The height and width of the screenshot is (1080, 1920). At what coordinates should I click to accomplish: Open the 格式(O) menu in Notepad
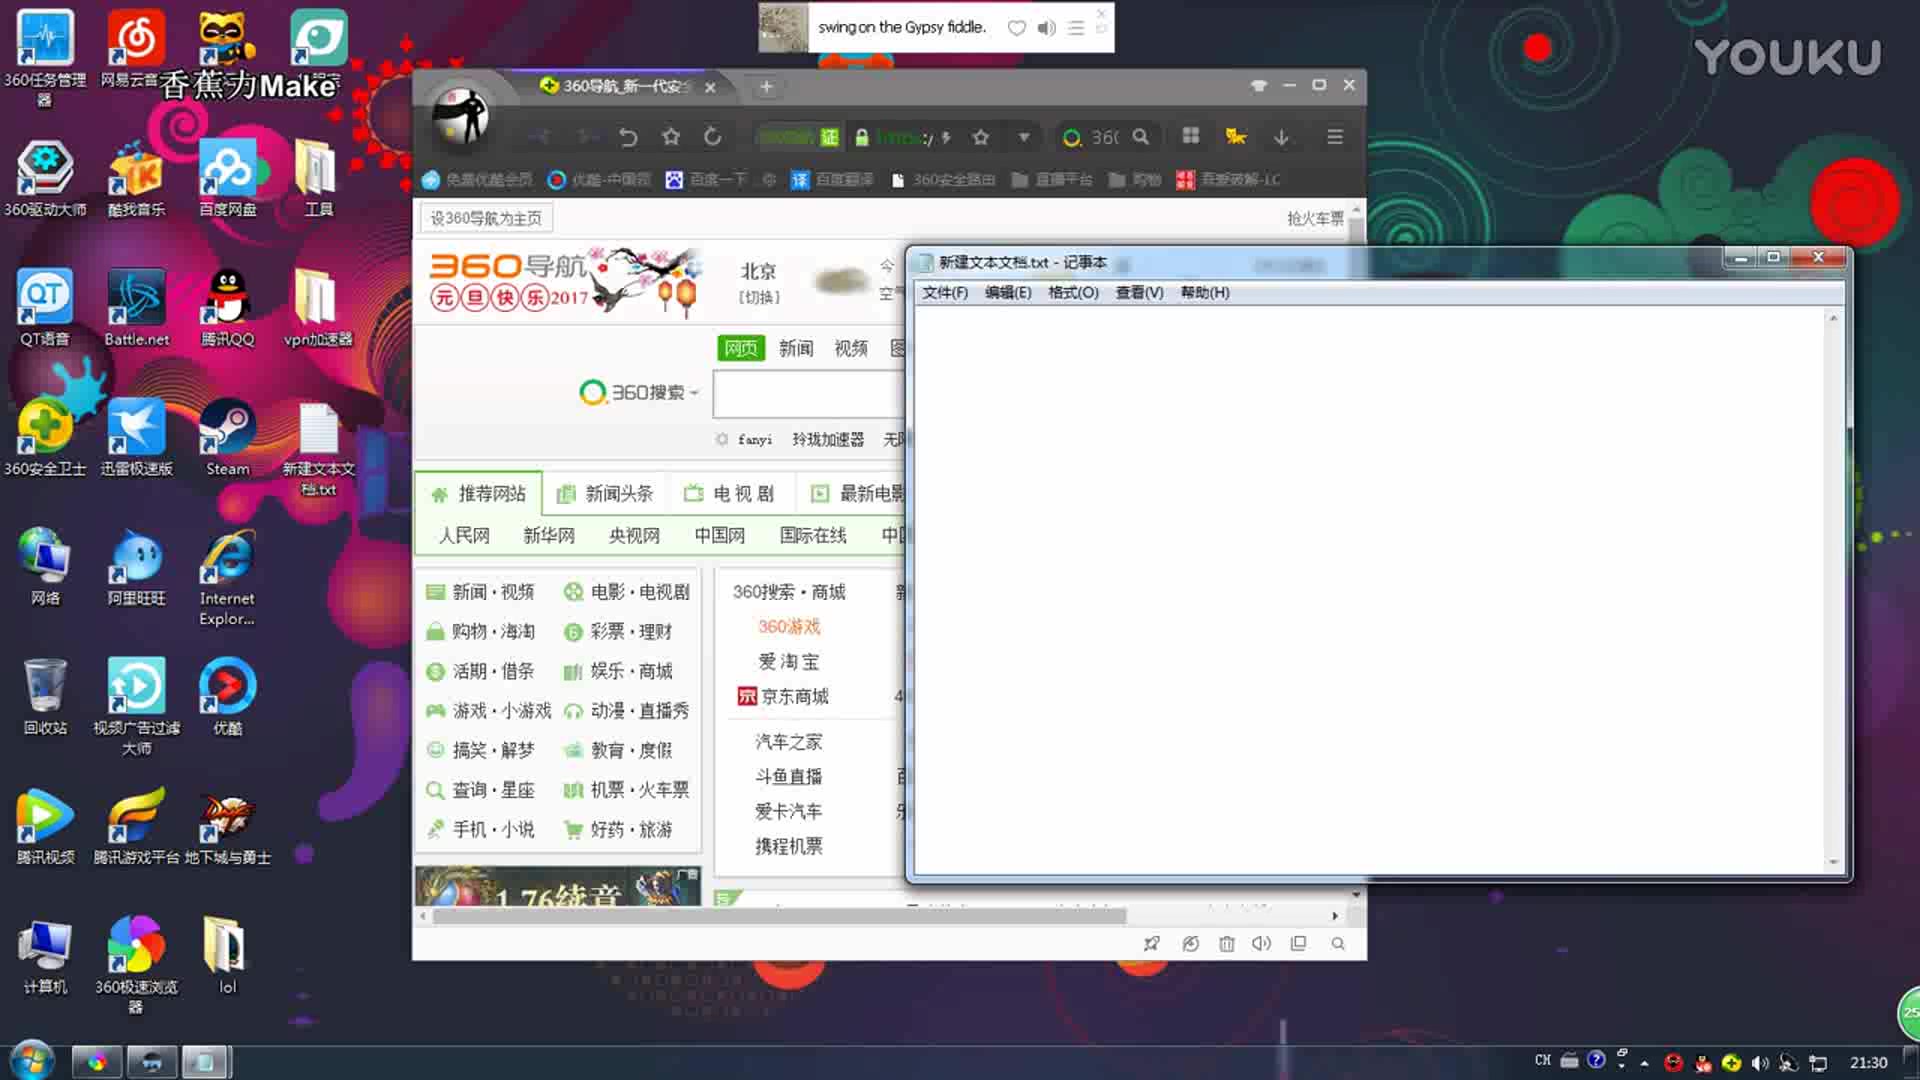[1073, 292]
